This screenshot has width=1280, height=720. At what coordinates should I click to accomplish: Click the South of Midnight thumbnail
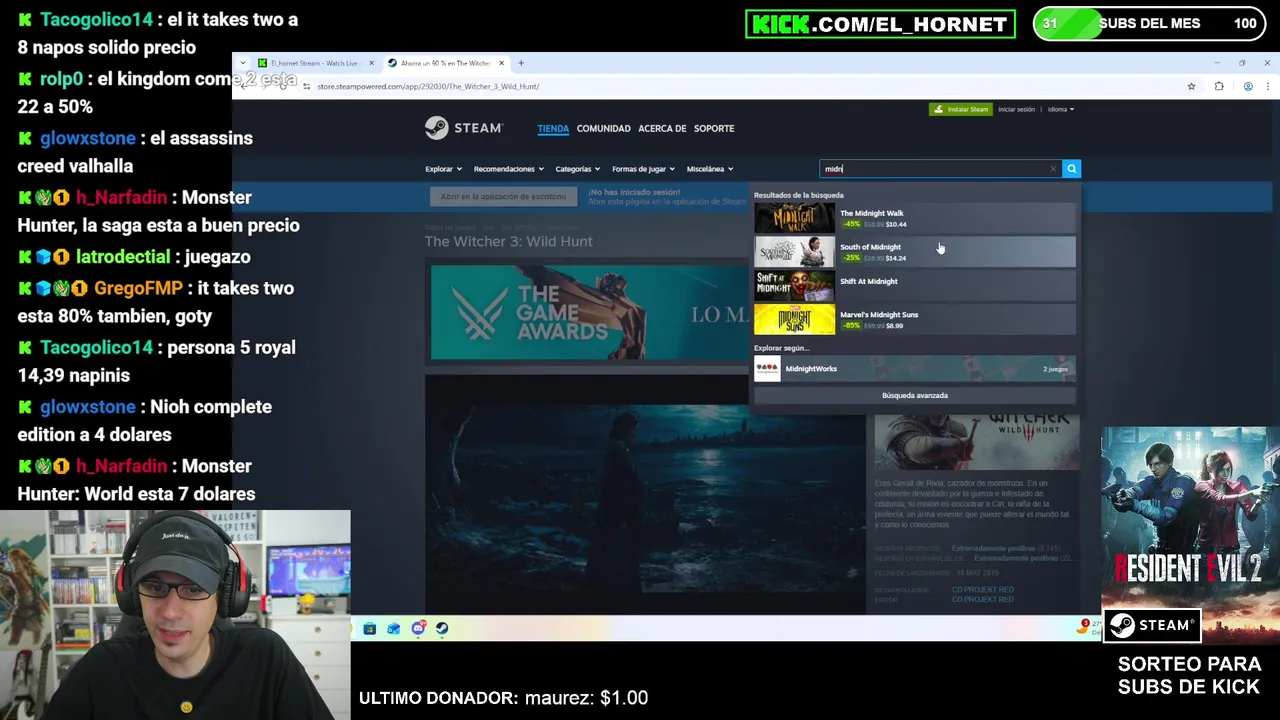point(794,252)
